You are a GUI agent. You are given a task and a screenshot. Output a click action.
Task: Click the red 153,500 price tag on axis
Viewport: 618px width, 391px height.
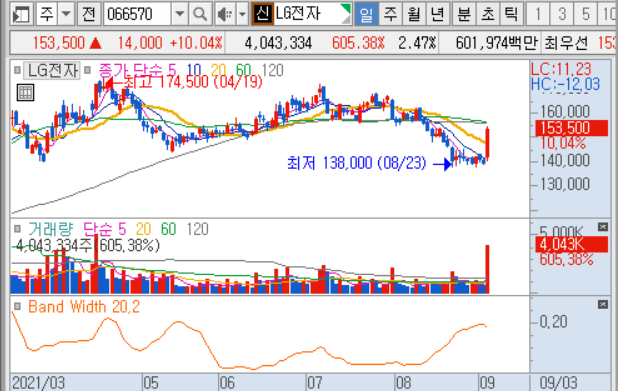tap(571, 128)
